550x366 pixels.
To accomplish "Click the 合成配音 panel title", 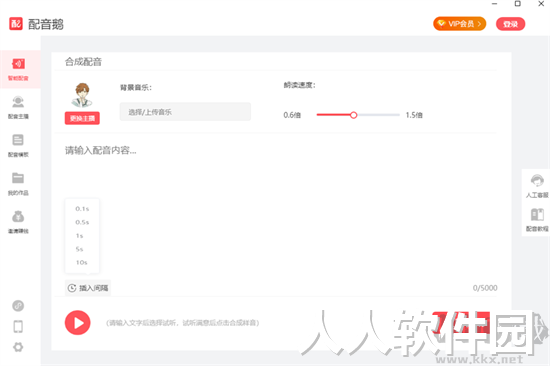I will click(83, 62).
